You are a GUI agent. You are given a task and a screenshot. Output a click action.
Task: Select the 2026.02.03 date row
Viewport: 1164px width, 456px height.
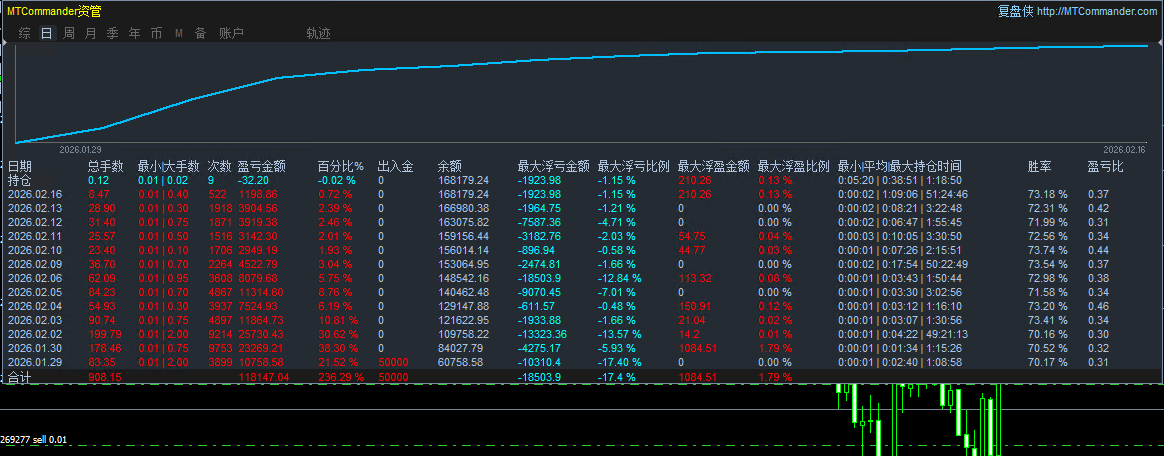coord(35,321)
